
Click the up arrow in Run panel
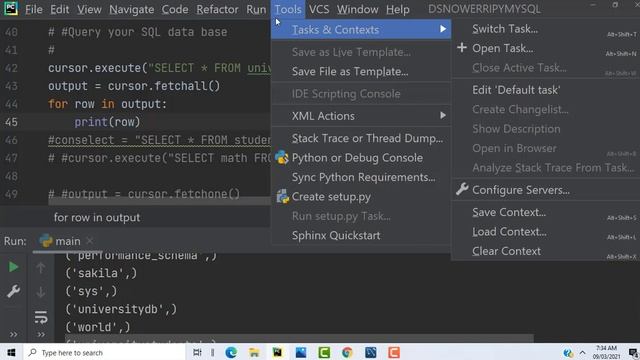pos(41,268)
